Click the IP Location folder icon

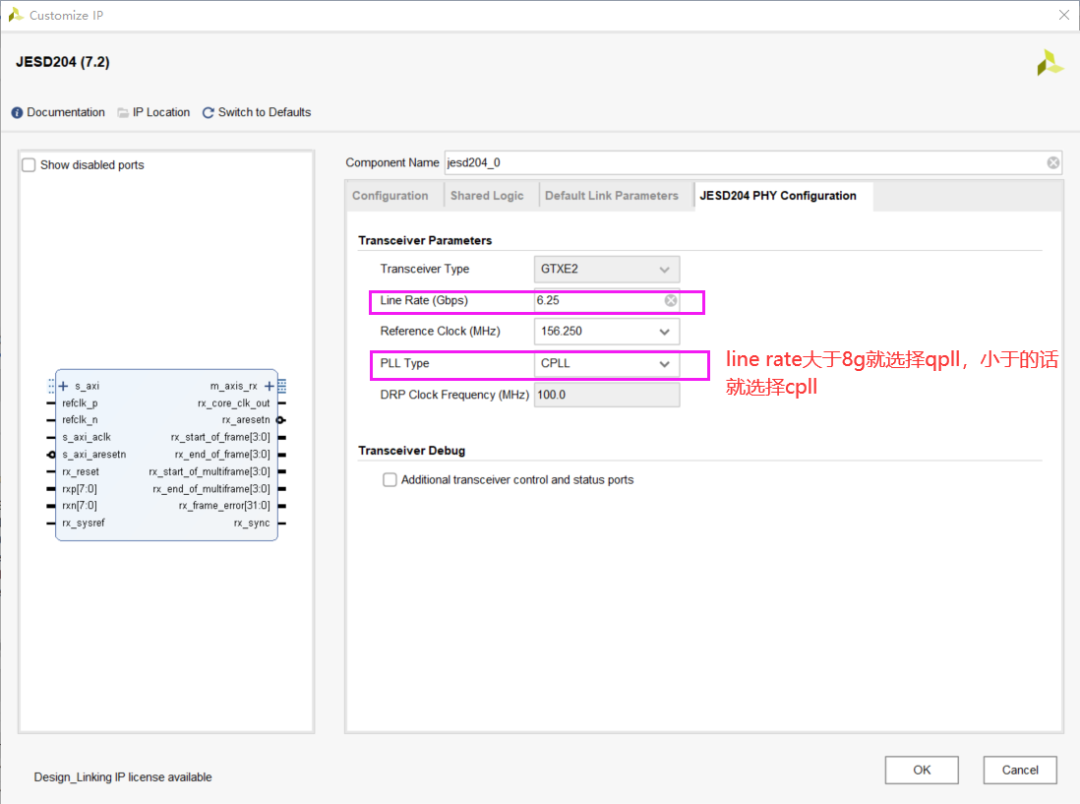coord(123,113)
